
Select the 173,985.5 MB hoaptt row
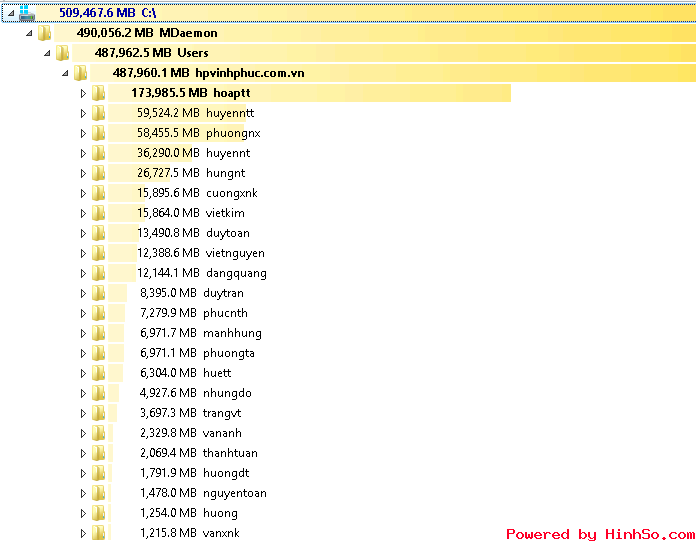309,93
